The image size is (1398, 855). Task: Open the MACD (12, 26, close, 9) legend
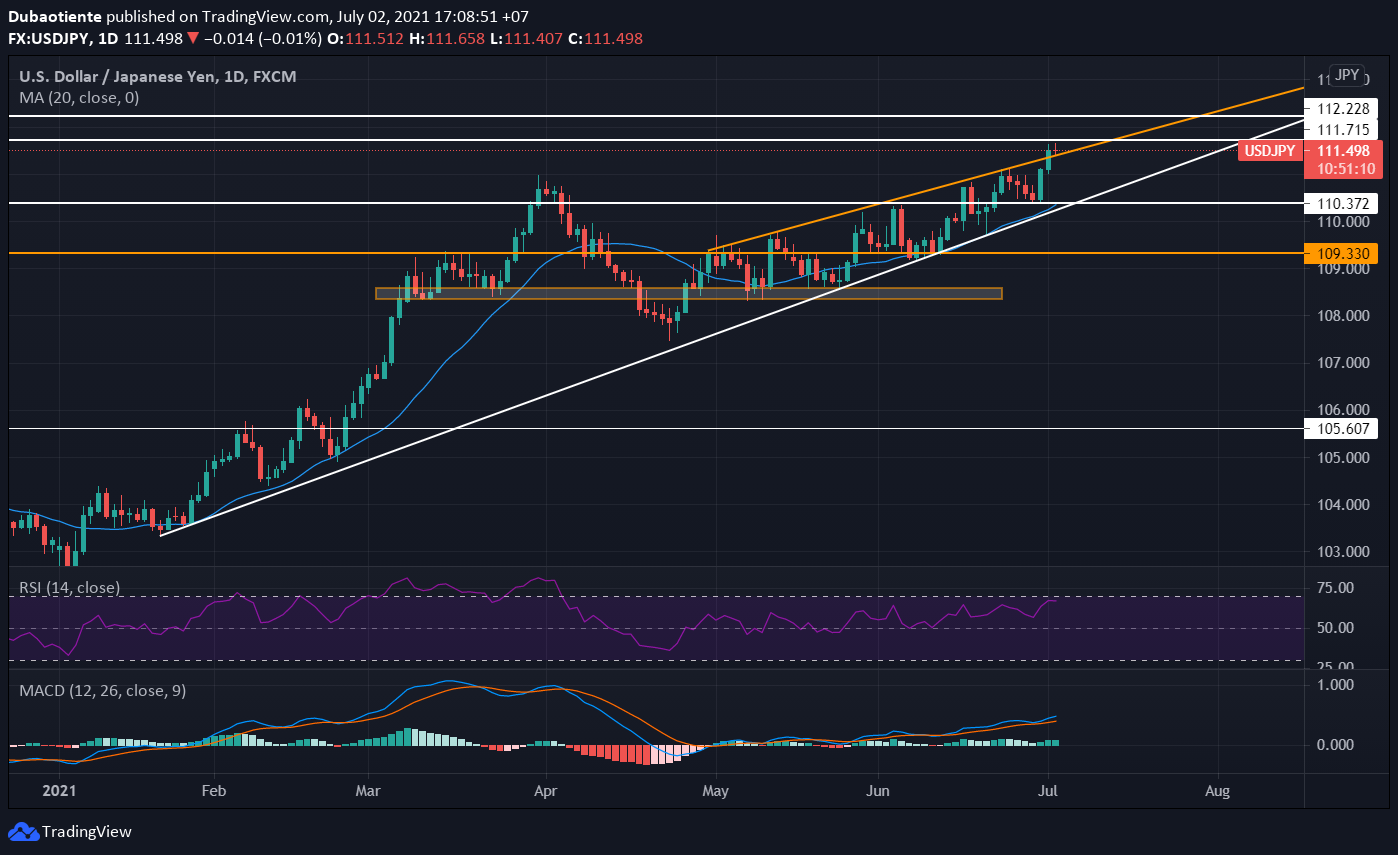click(102, 690)
